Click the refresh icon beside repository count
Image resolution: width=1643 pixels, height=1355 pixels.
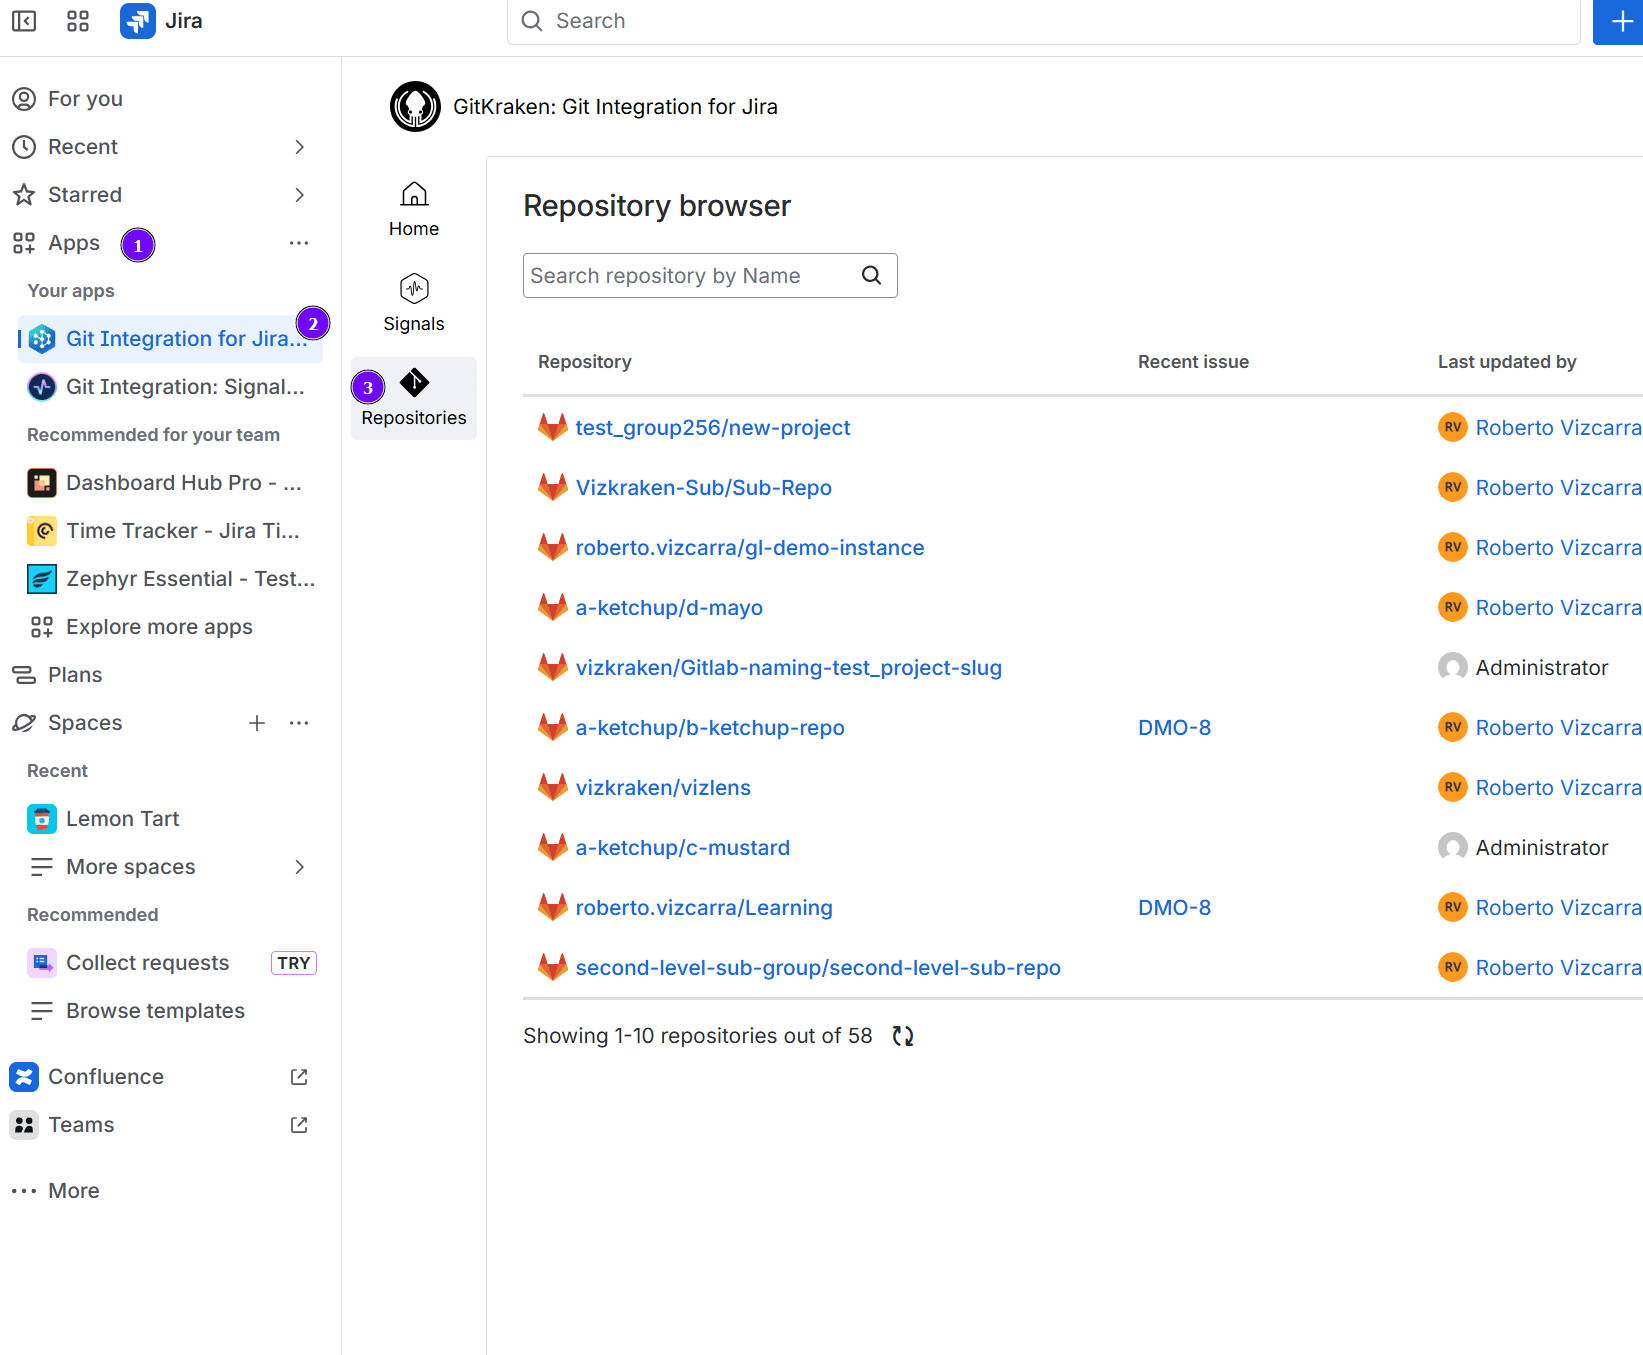pyautogui.click(x=903, y=1036)
